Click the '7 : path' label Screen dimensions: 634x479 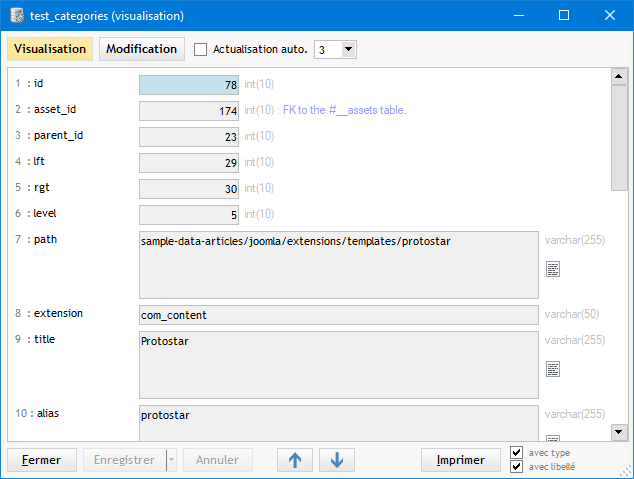point(36,239)
